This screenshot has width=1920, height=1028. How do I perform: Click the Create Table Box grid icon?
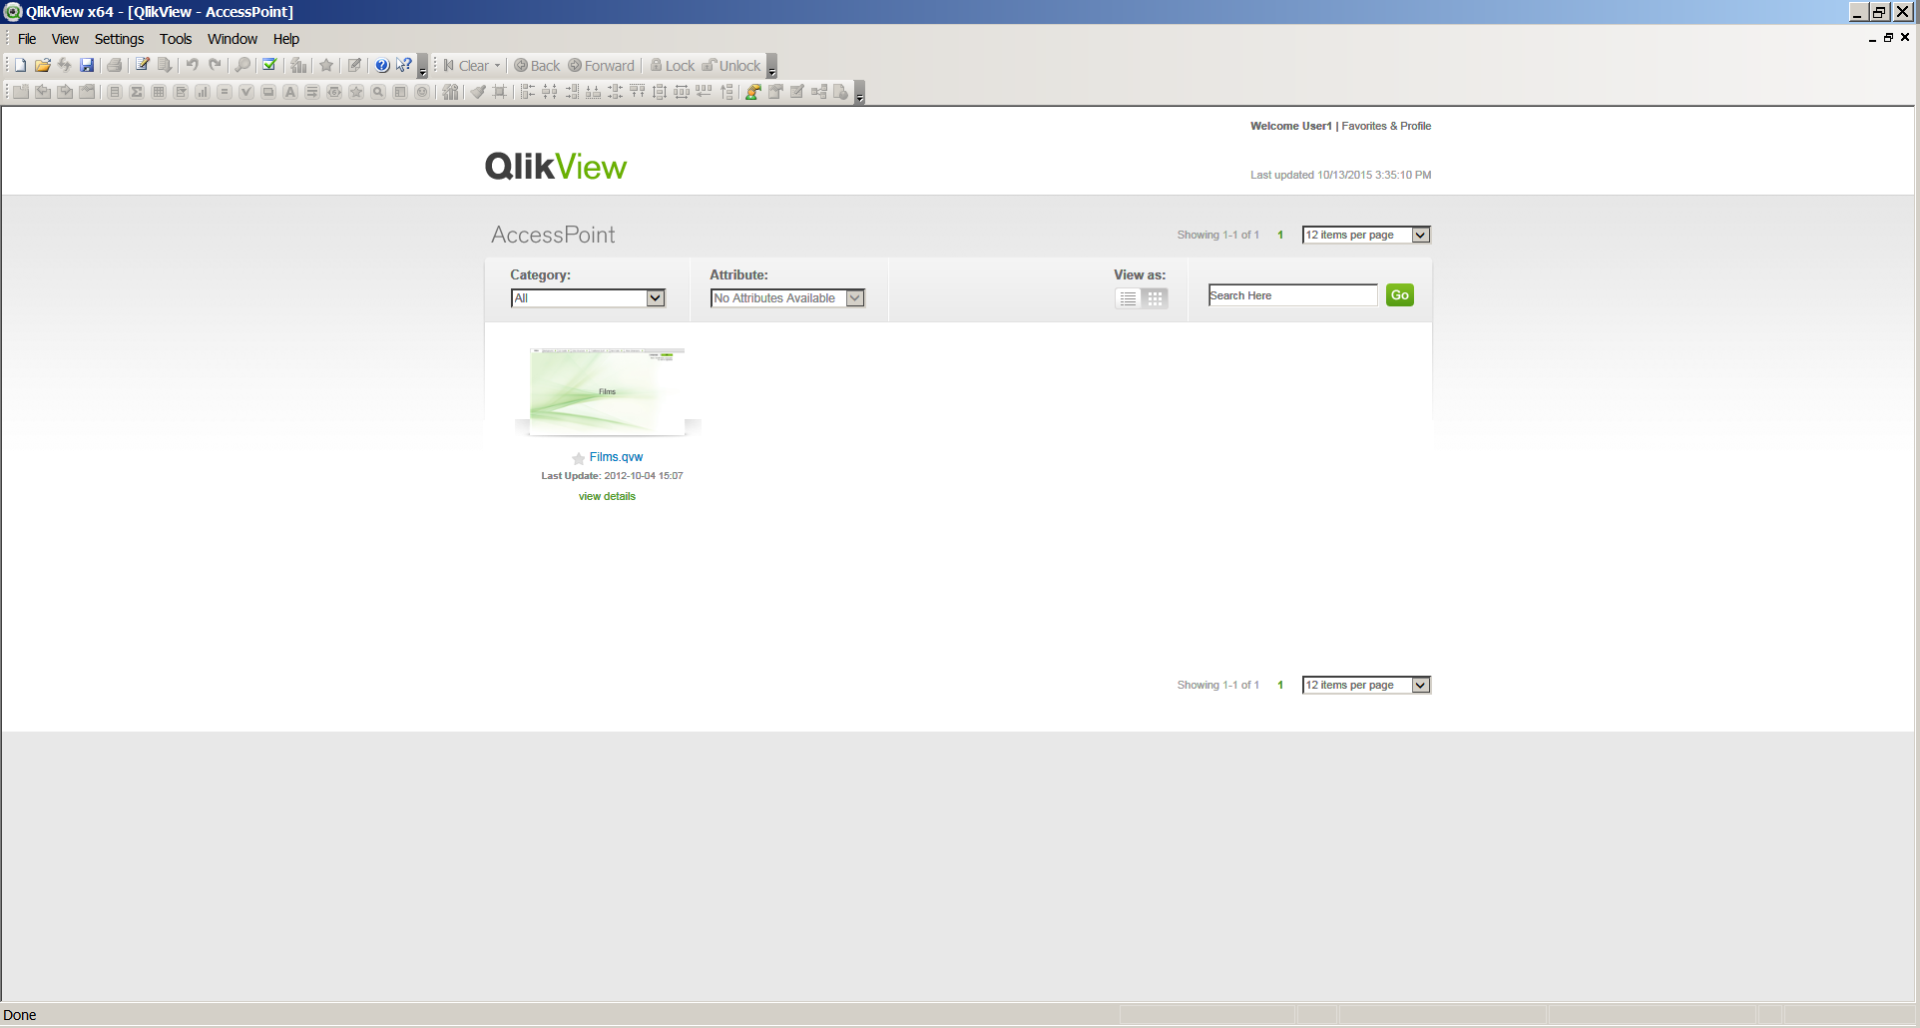coord(158,92)
